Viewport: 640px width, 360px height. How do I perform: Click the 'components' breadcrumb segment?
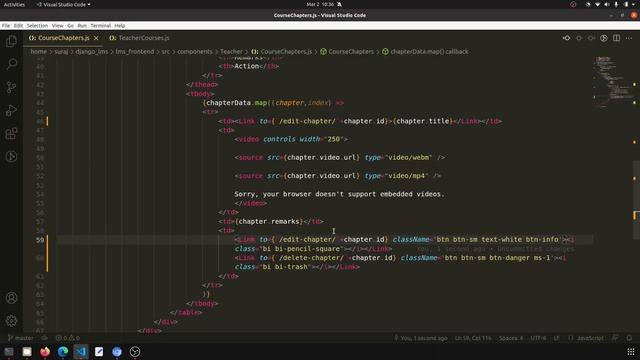pos(195,51)
